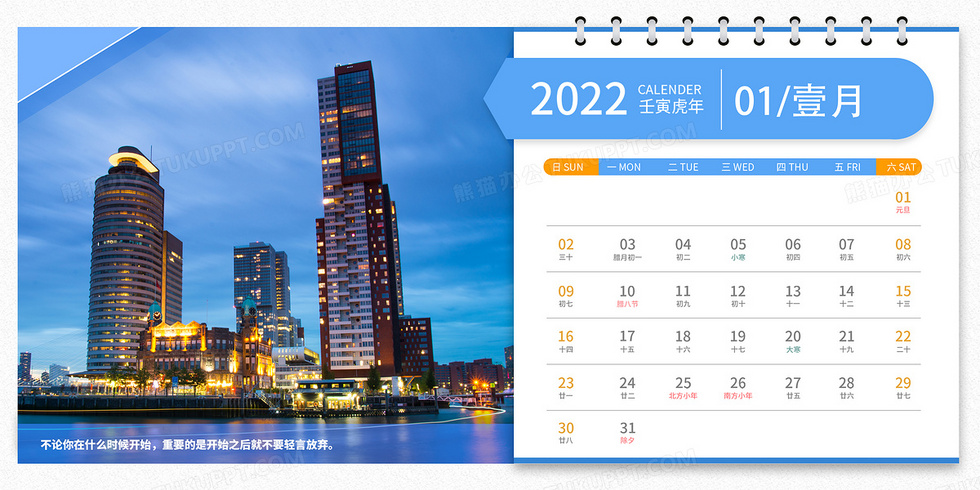
Task: Click the 2022 year heading
Action: click(578, 99)
